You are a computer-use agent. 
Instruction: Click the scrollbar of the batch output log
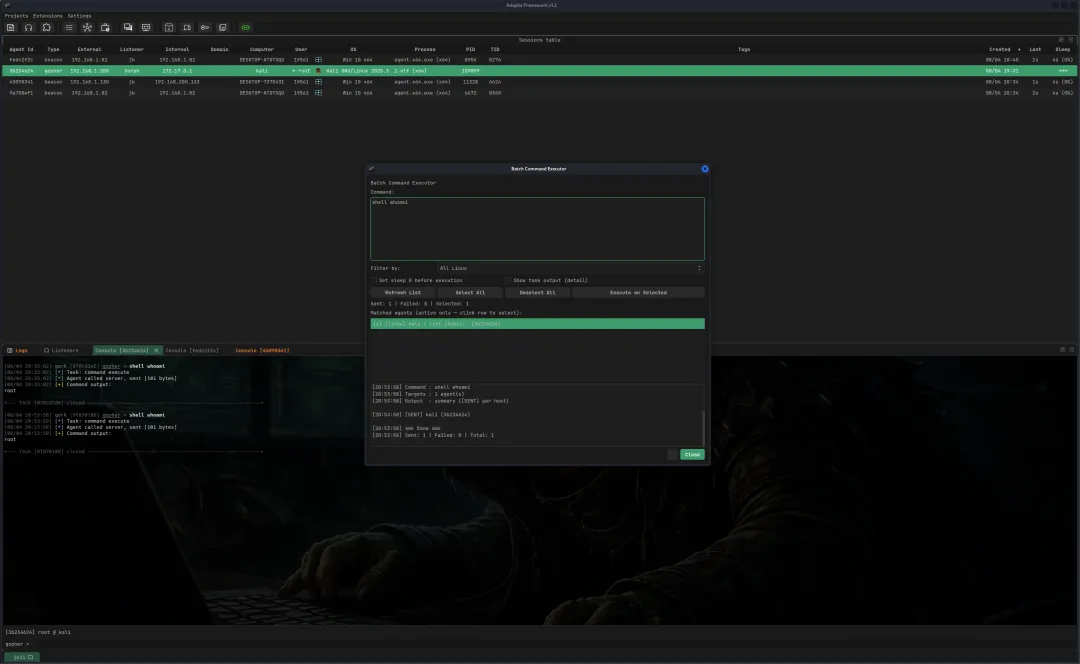[x=703, y=427]
